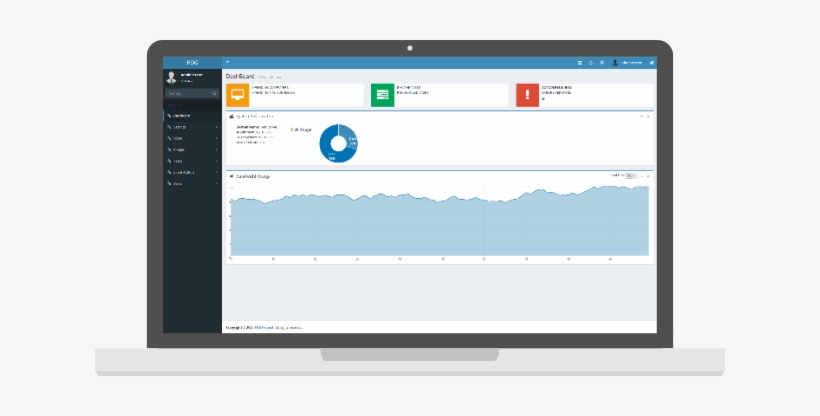
Task: Open the user account menu in top bar
Action: [630, 62]
